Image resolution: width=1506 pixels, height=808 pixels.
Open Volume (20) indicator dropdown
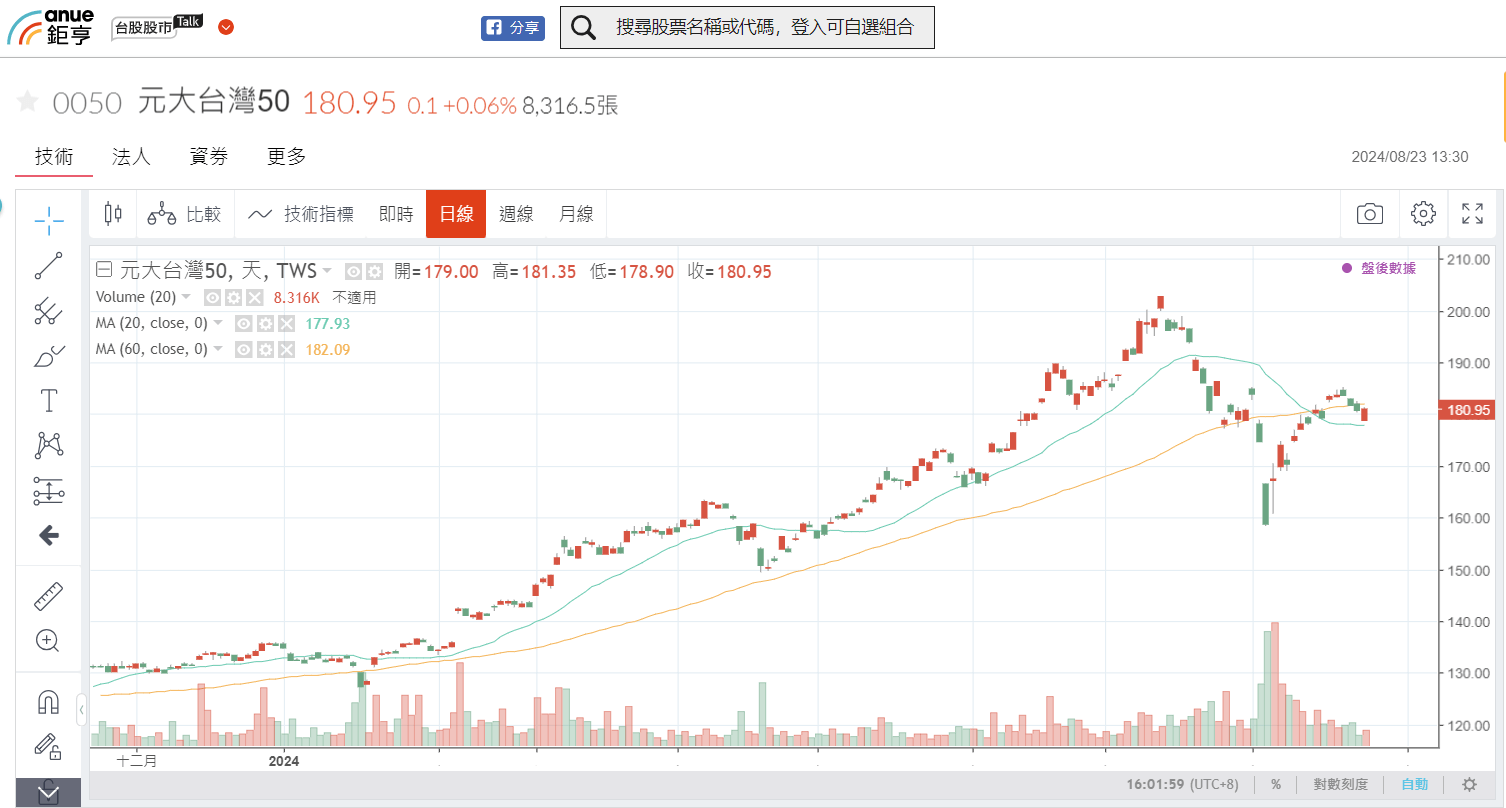187,297
